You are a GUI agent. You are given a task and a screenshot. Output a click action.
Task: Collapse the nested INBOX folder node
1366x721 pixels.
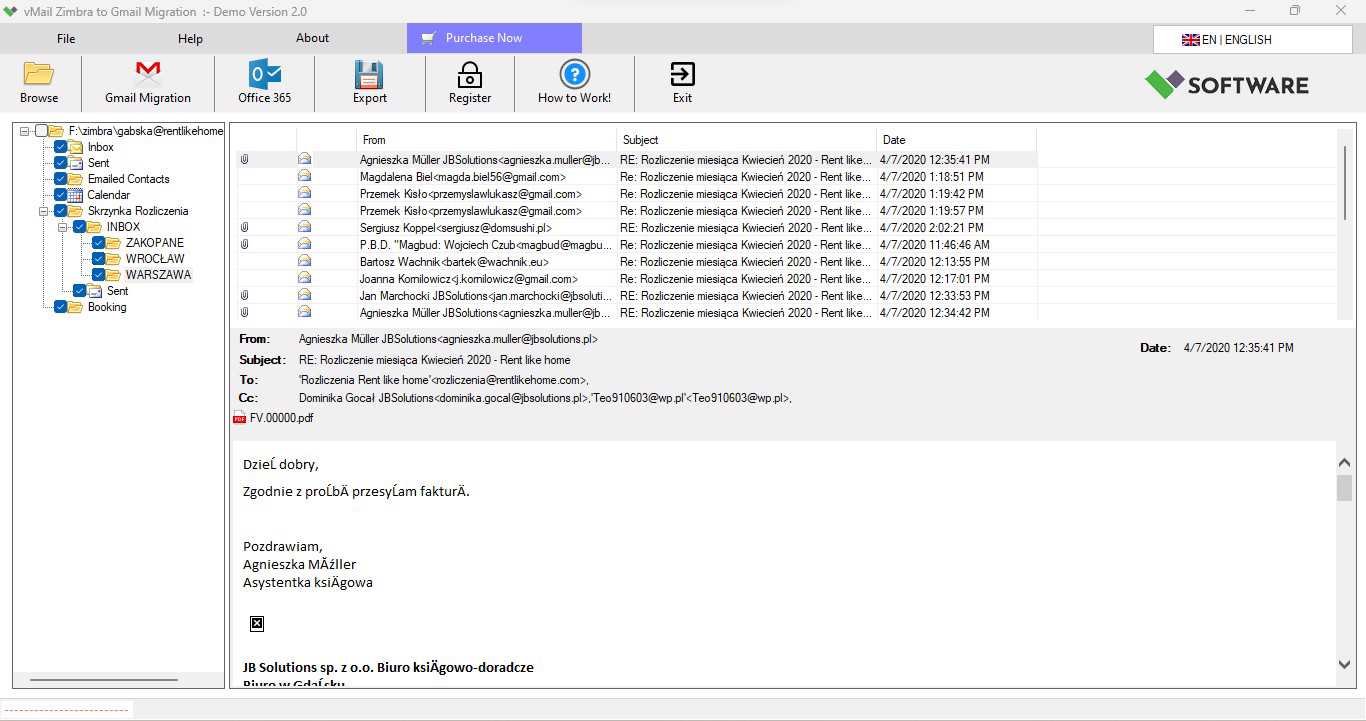click(63, 227)
